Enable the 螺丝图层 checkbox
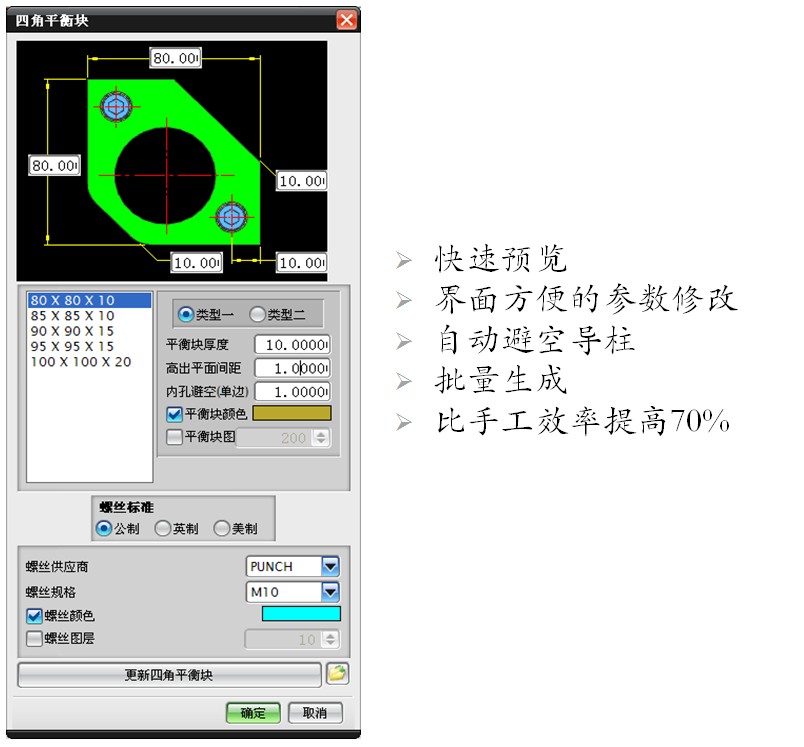Viewport: 804px width, 747px height. pos(35,638)
